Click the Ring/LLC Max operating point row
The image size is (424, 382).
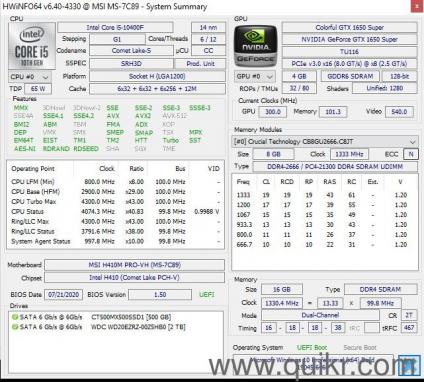115,221
